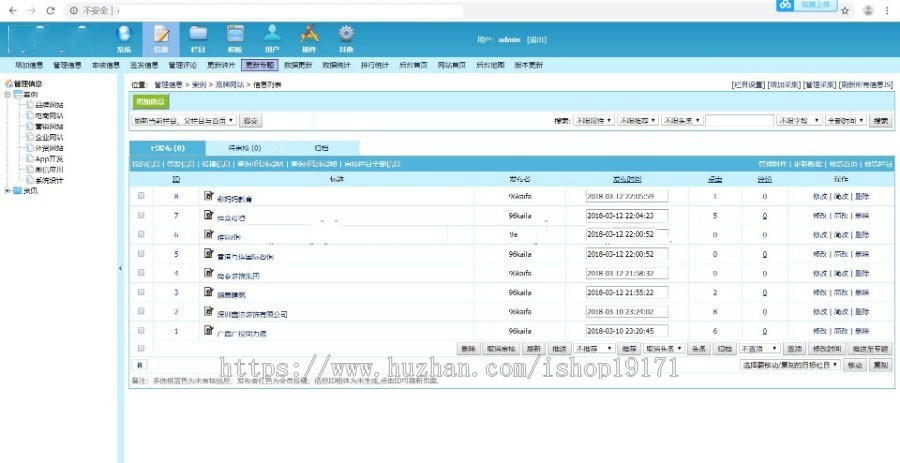The height and width of the screenshot is (463, 900).
Task: Open the Chrome profile avatar icon
Action: (x=868, y=10)
